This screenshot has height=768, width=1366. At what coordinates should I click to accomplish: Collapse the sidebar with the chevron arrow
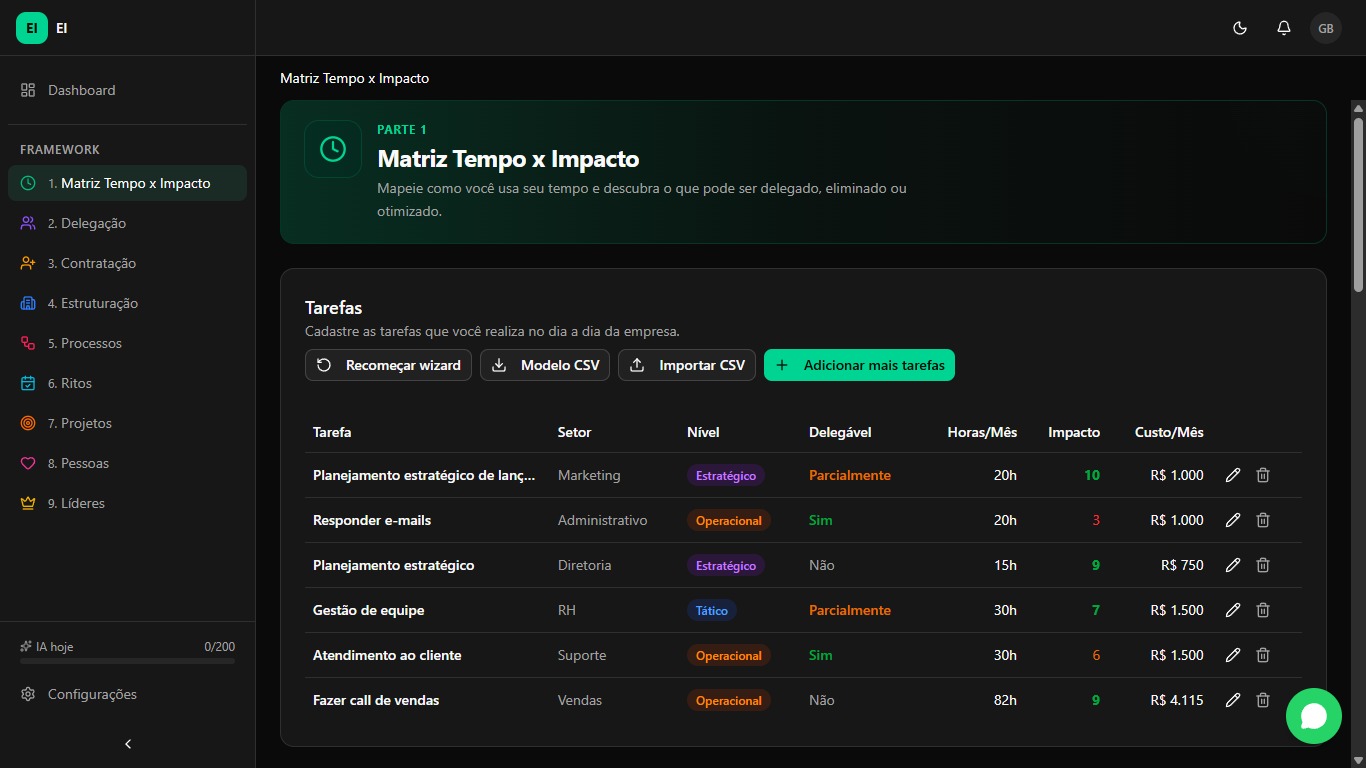coord(128,744)
